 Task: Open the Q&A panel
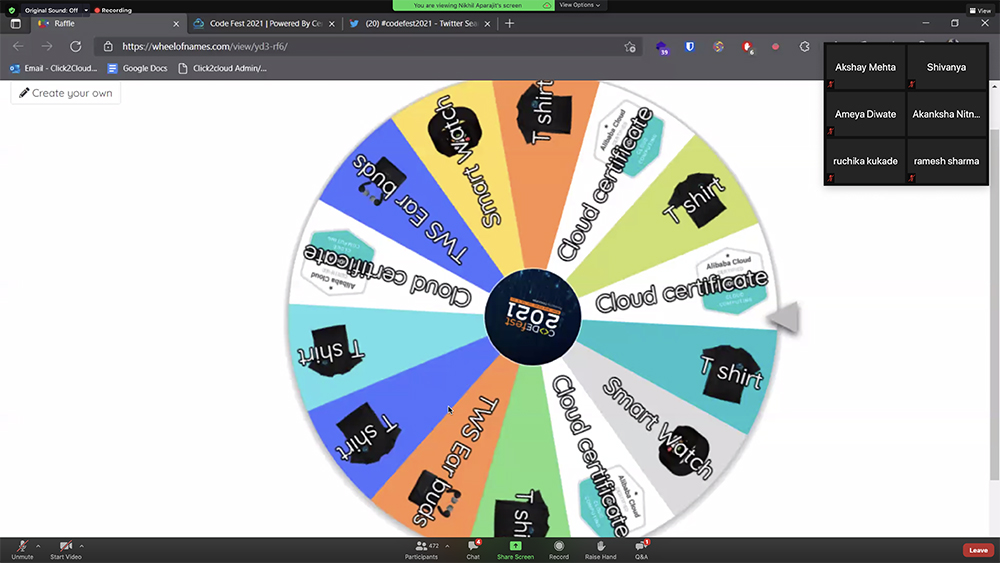[642, 550]
